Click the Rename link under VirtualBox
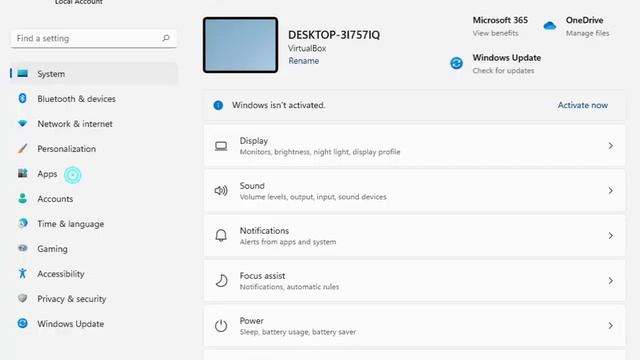Viewport: 640px width, 360px height. 304,61
